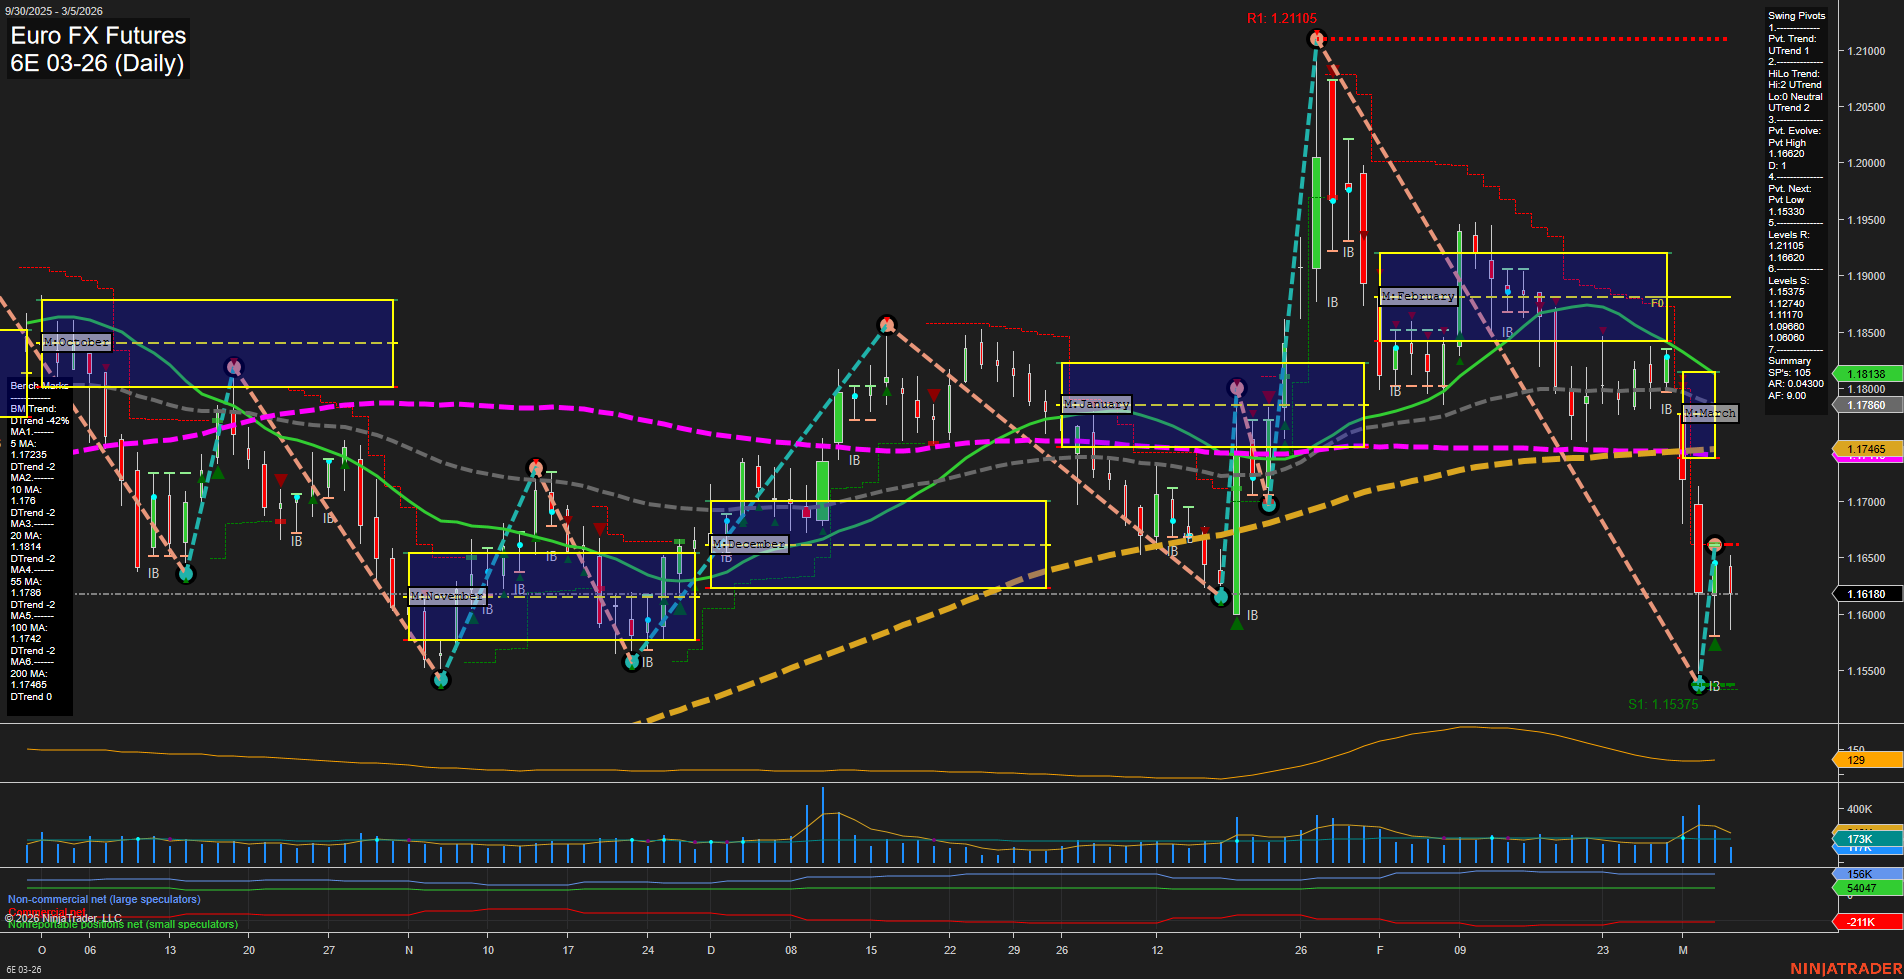1904x979 pixels.
Task: Click the green 1.18138 last price marker
Action: tap(1866, 373)
